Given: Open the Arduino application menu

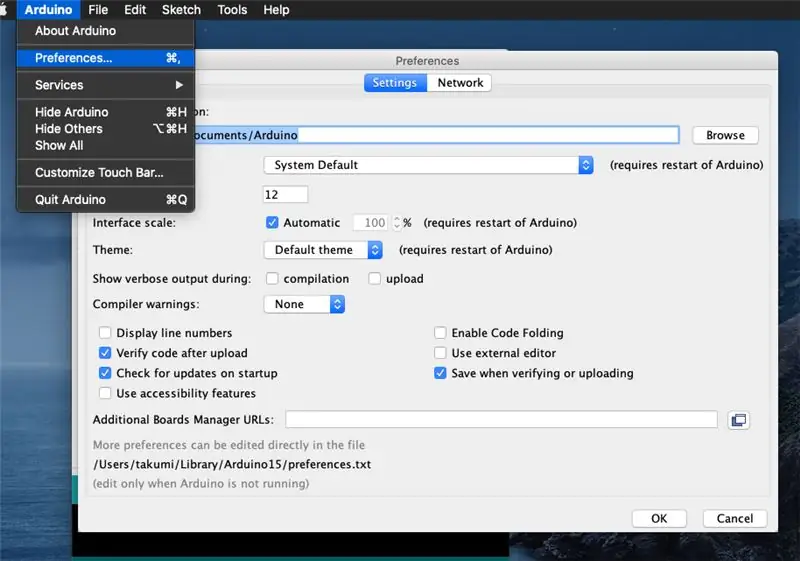Looking at the screenshot, I should click(48, 10).
